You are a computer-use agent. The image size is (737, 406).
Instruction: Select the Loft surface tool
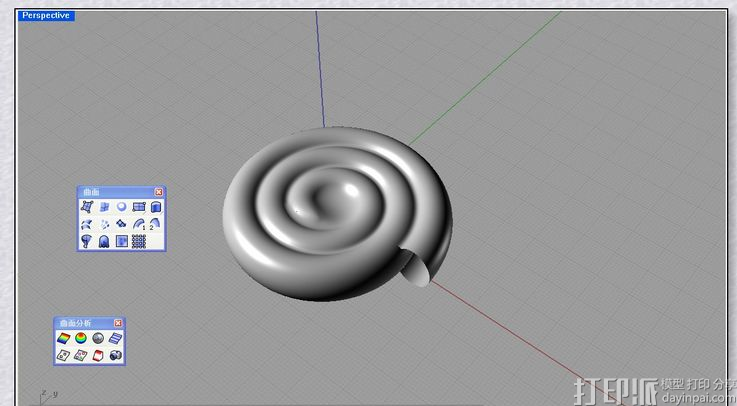pos(87,224)
